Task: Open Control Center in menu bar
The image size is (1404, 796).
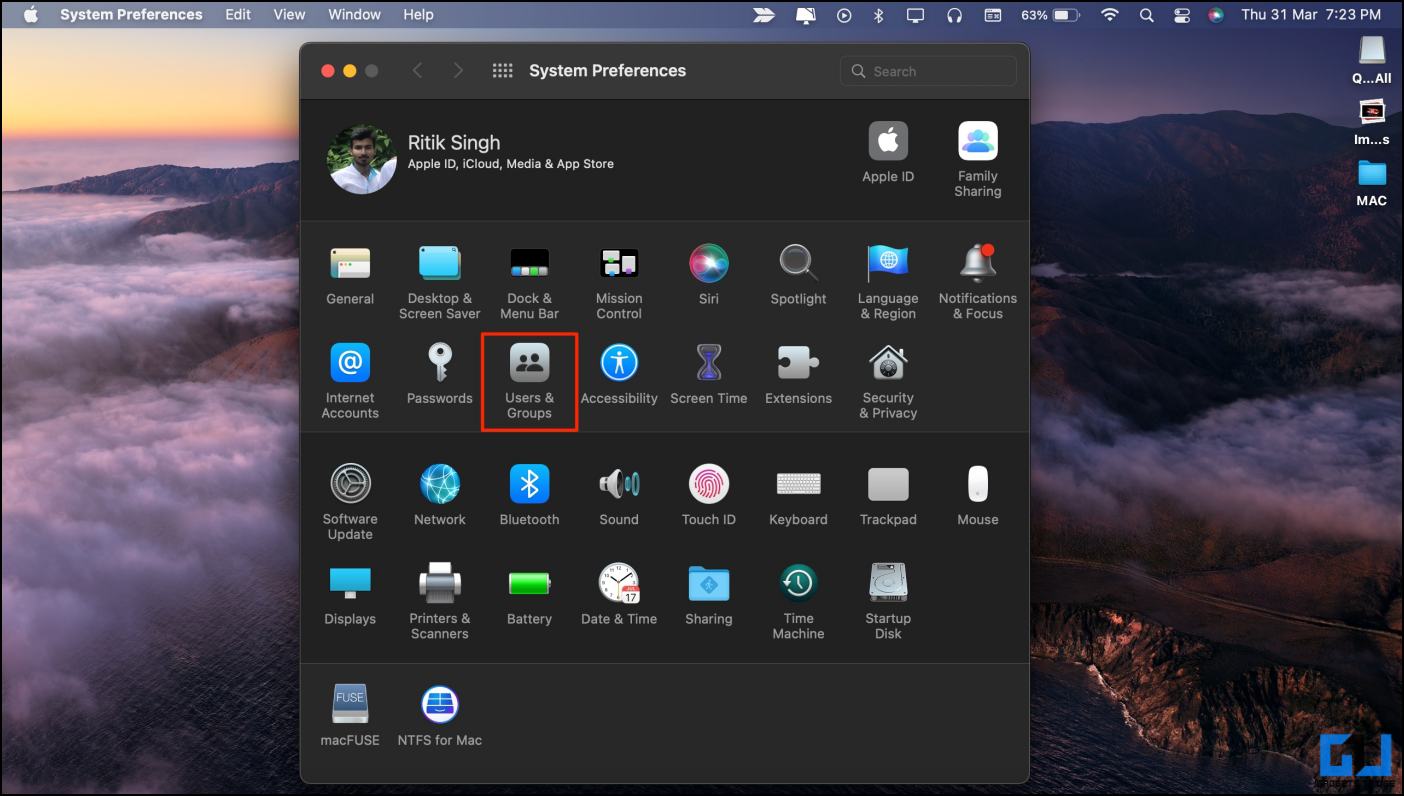Action: (1181, 14)
